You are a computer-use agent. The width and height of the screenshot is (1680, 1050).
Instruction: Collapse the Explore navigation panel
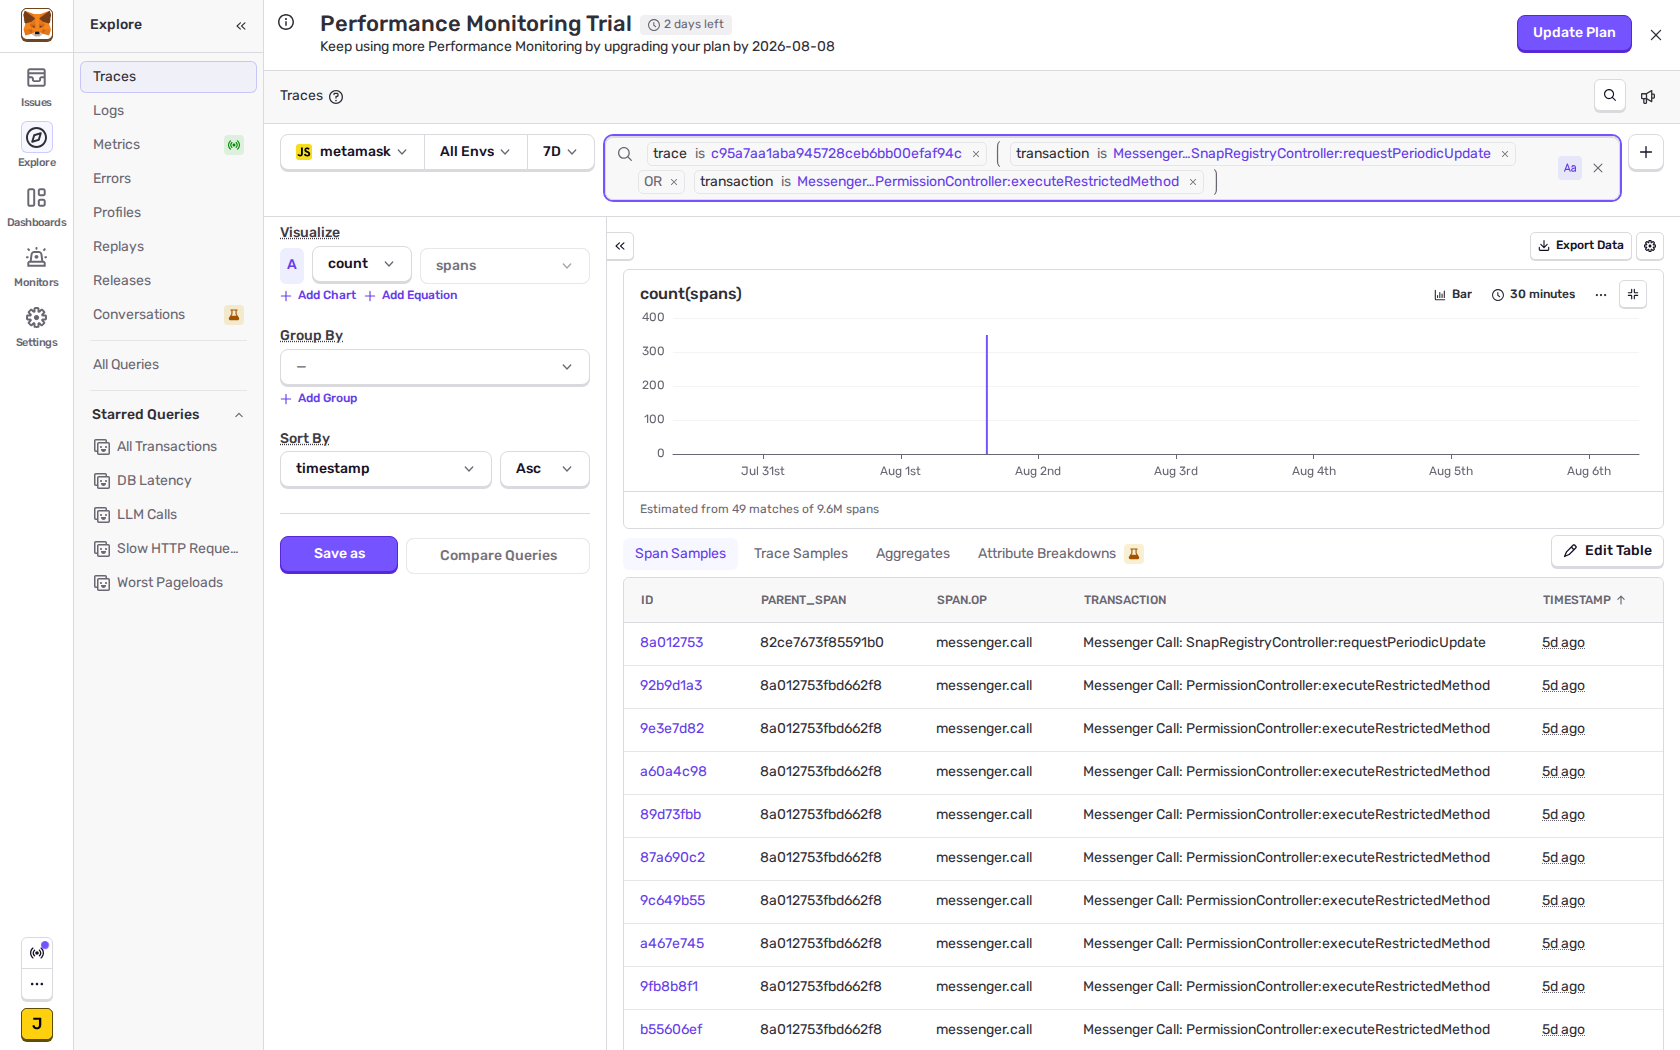coord(241,25)
